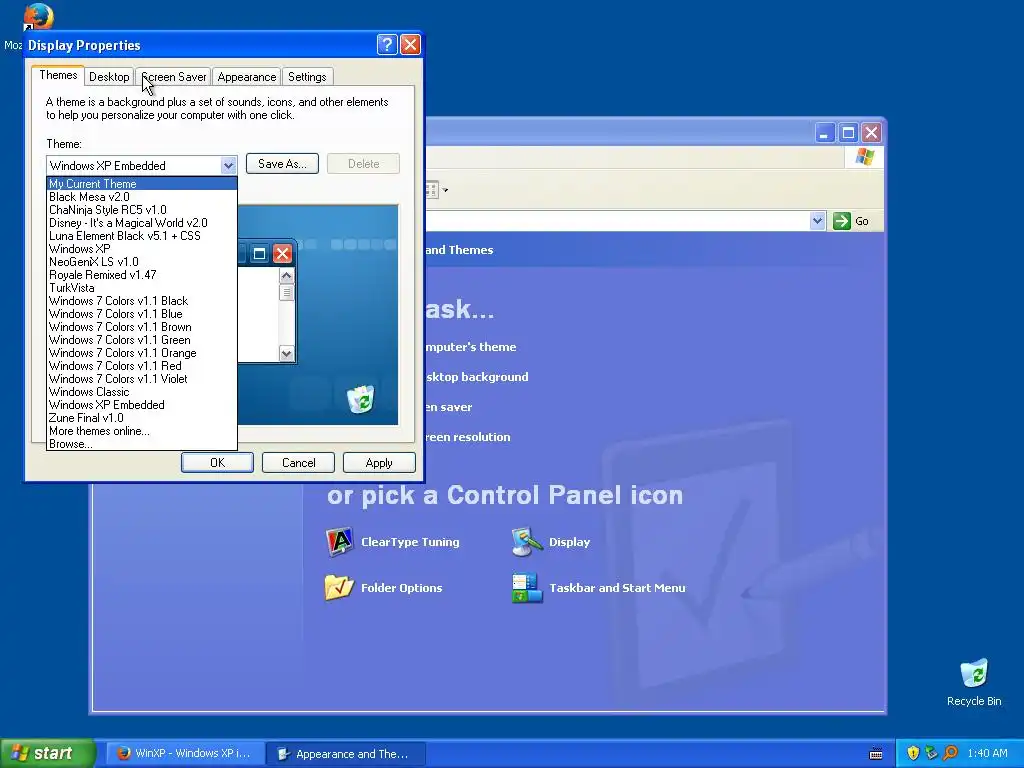1024x768 pixels.
Task: Select the Themes tab
Action: [x=58, y=75]
